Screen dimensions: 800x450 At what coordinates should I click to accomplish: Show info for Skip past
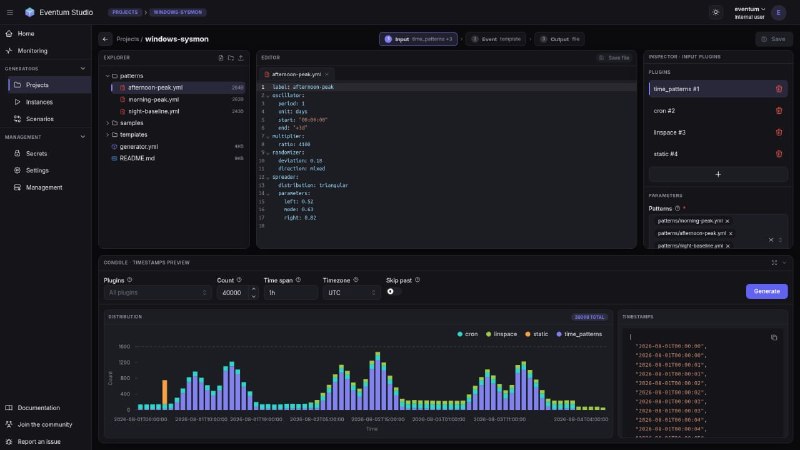pos(417,280)
